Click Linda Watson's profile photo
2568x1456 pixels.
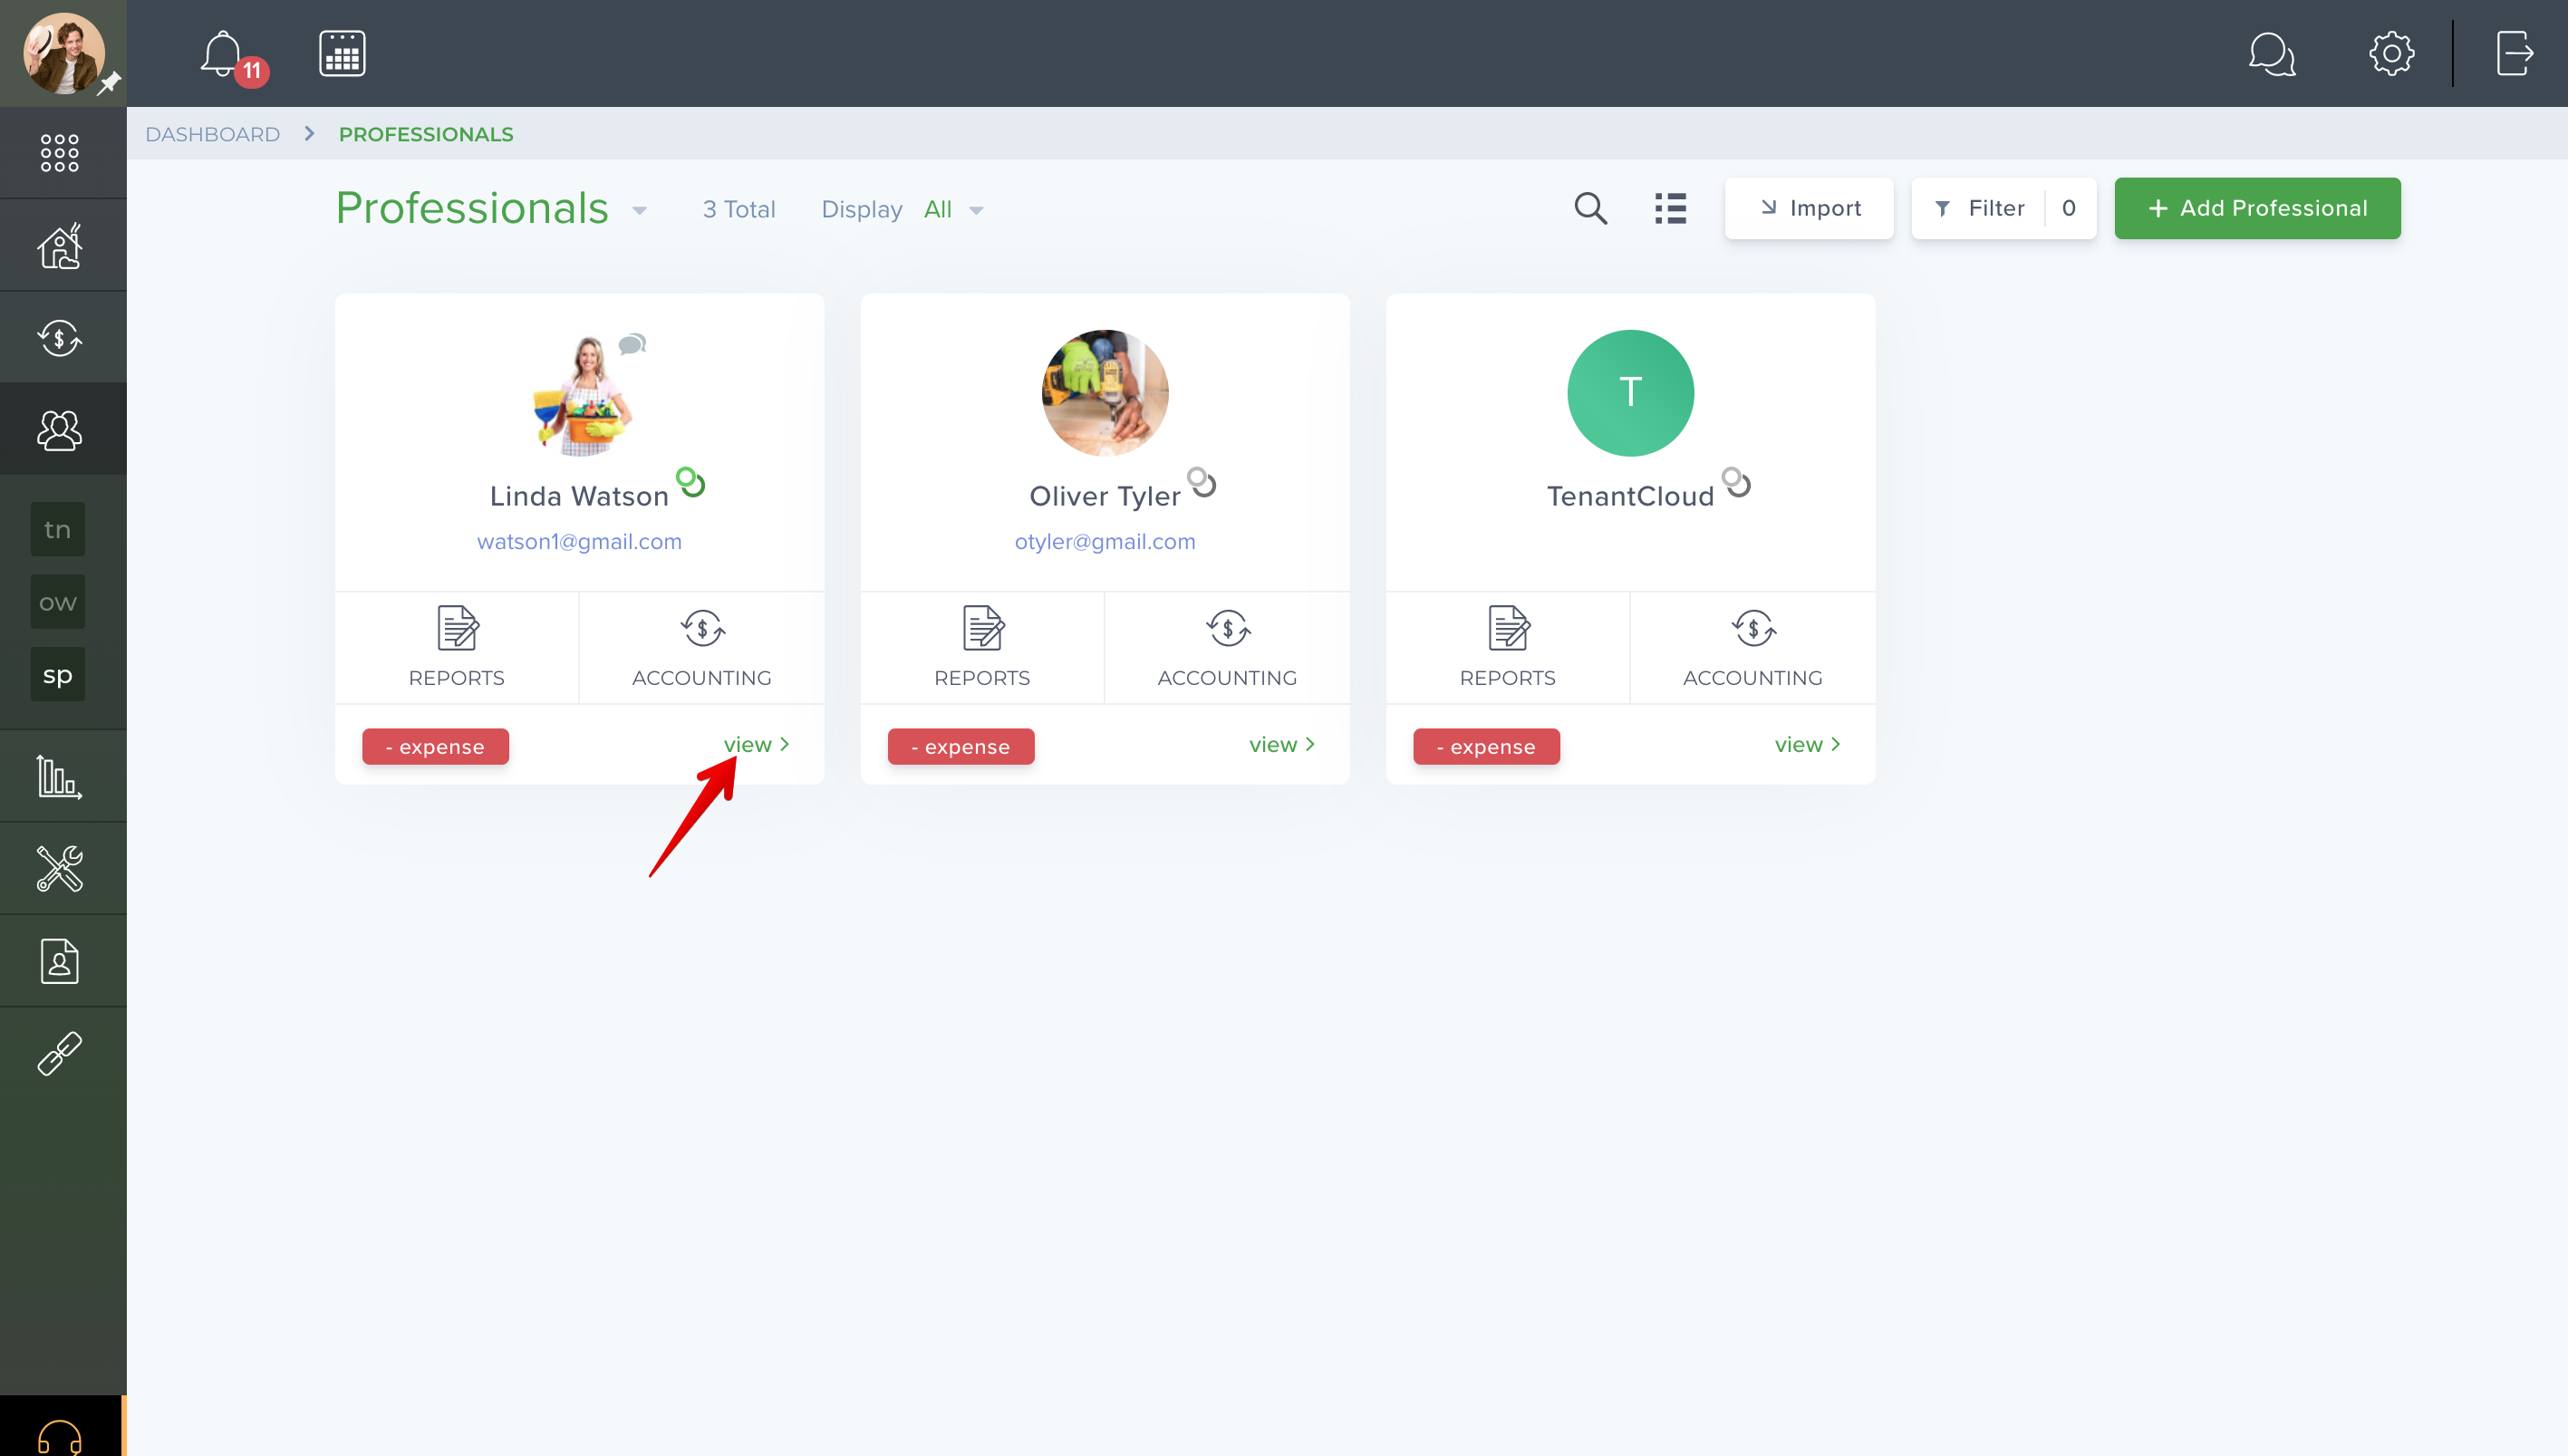coord(580,394)
